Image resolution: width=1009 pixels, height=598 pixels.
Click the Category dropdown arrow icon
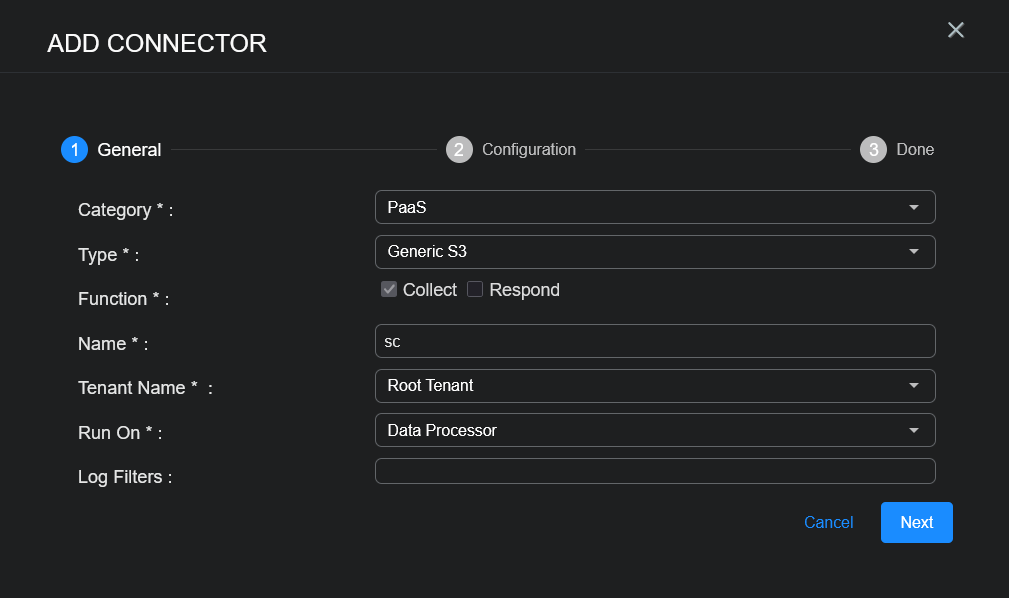coord(913,208)
